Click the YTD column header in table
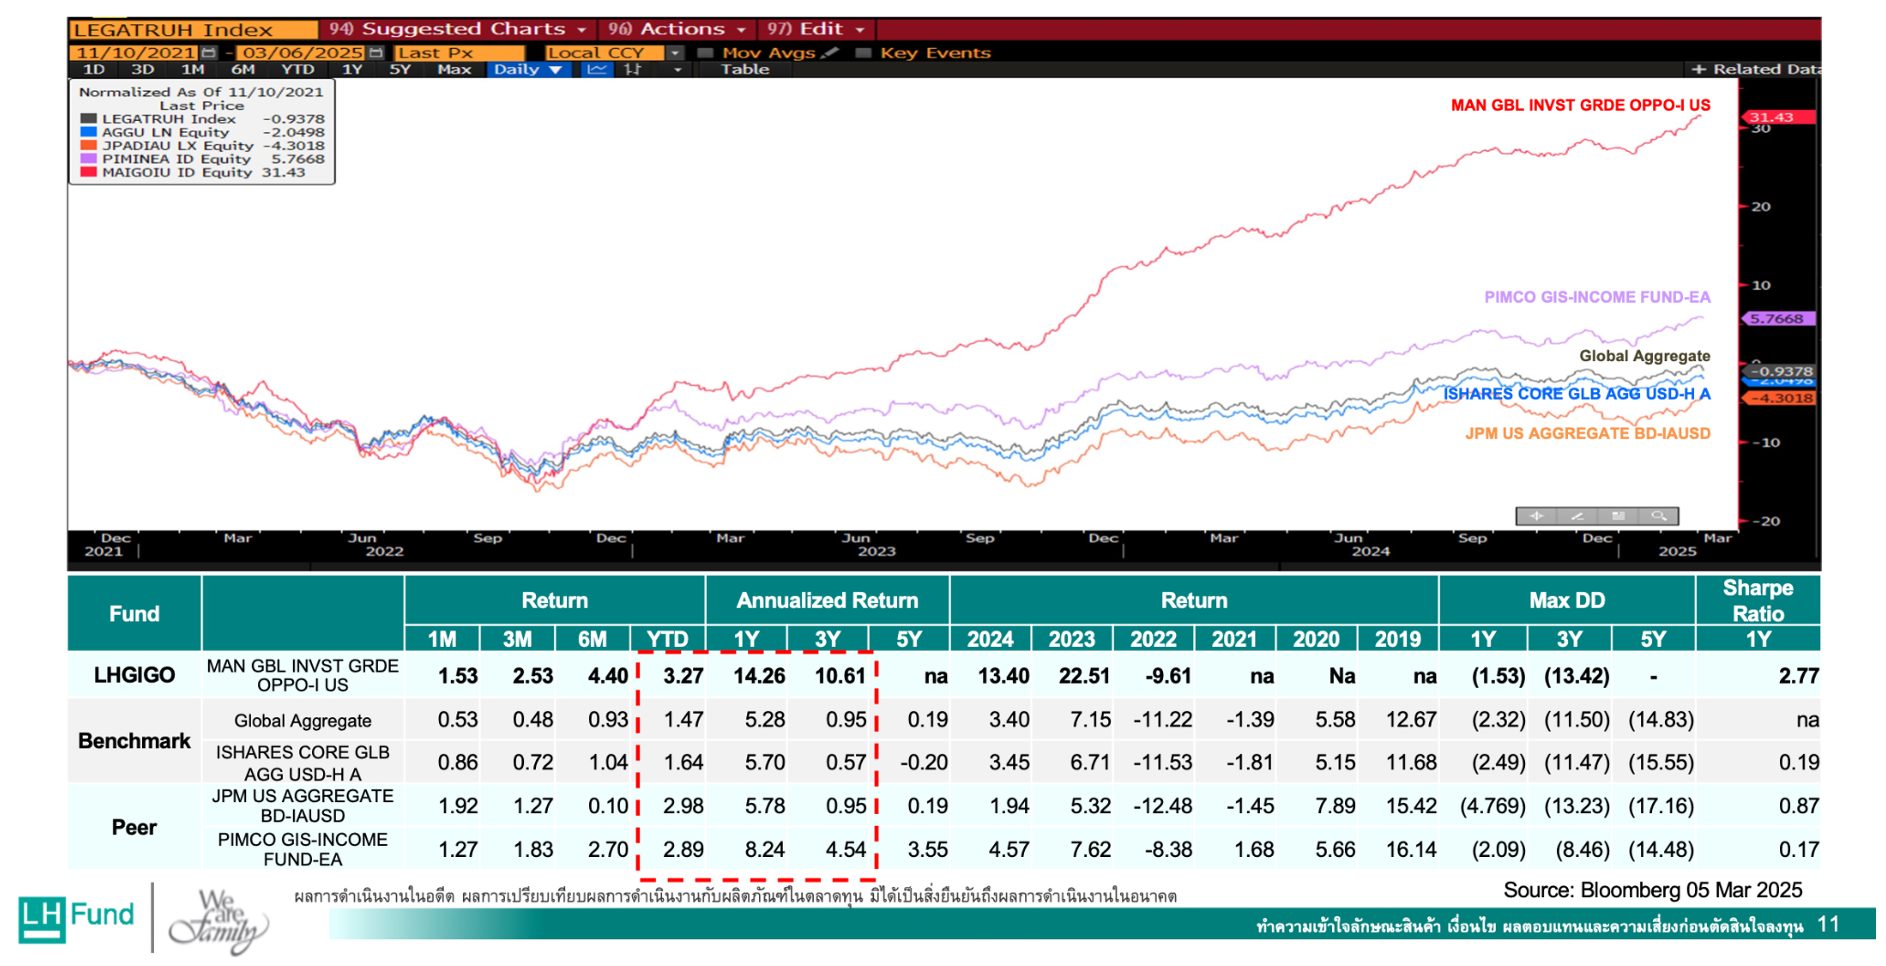1886x966 pixels. click(667, 639)
